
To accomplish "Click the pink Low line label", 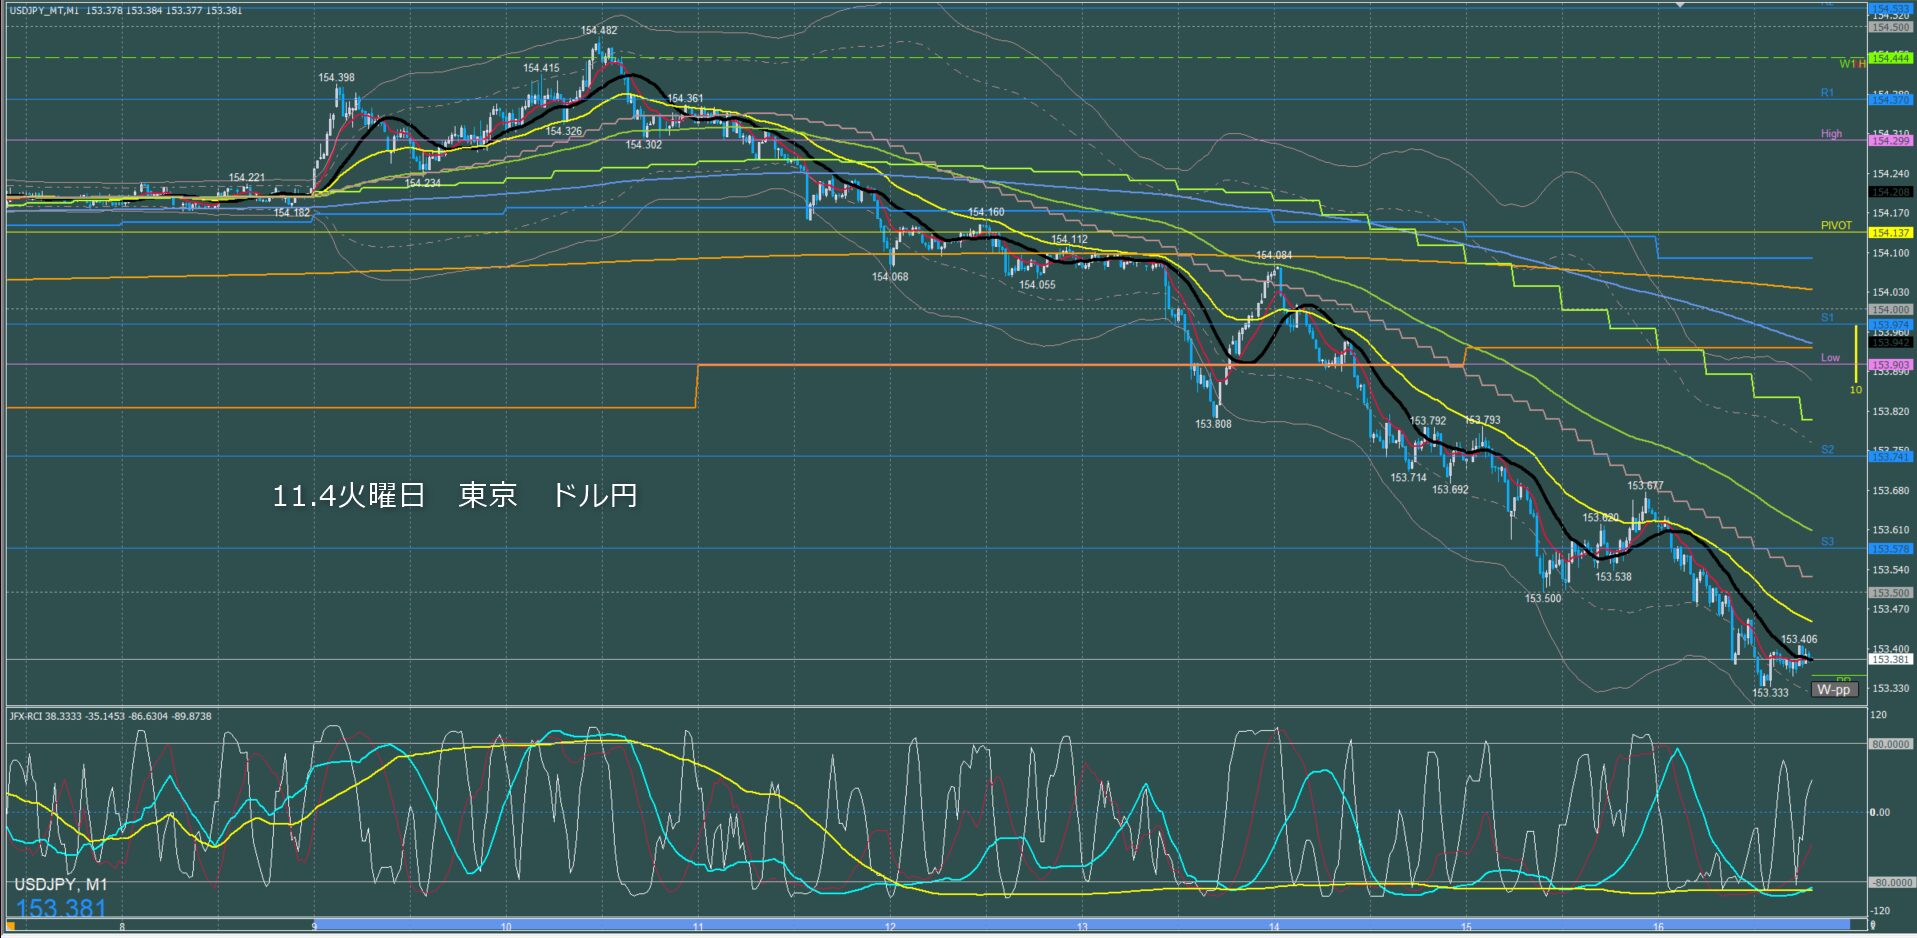I will (1829, 357).
